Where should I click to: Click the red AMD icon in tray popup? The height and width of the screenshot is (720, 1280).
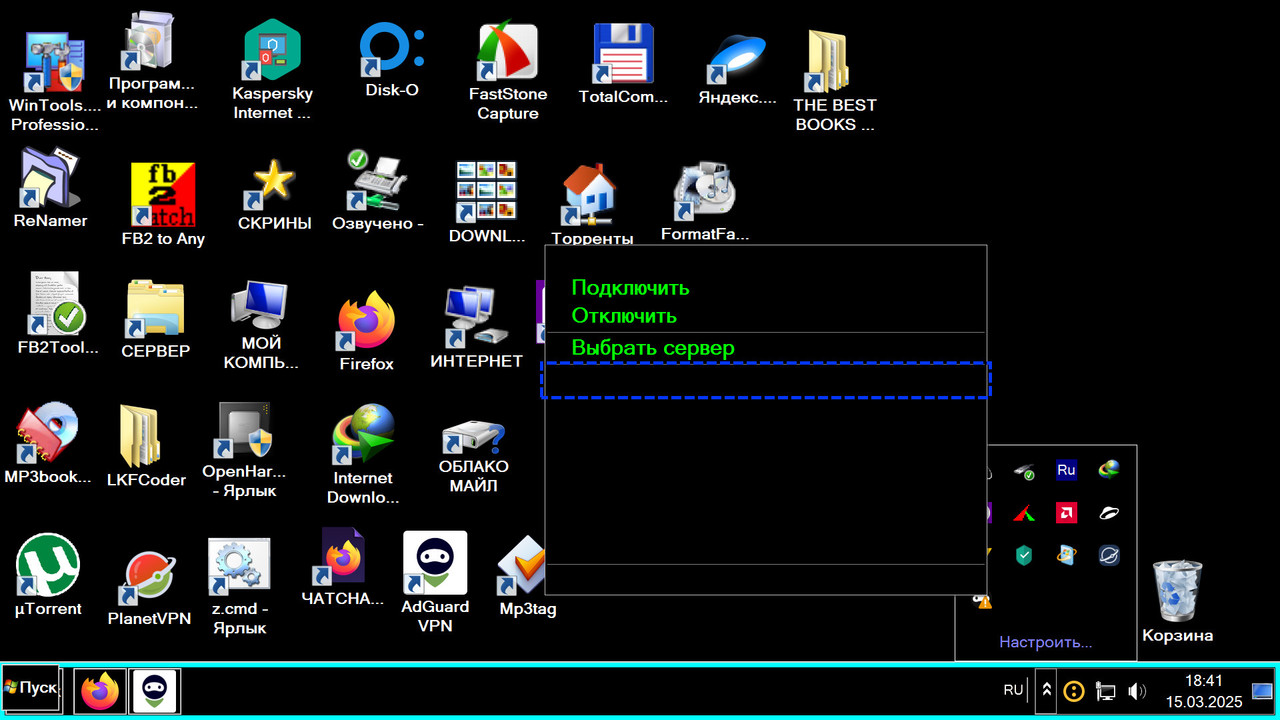point(1066,513)
